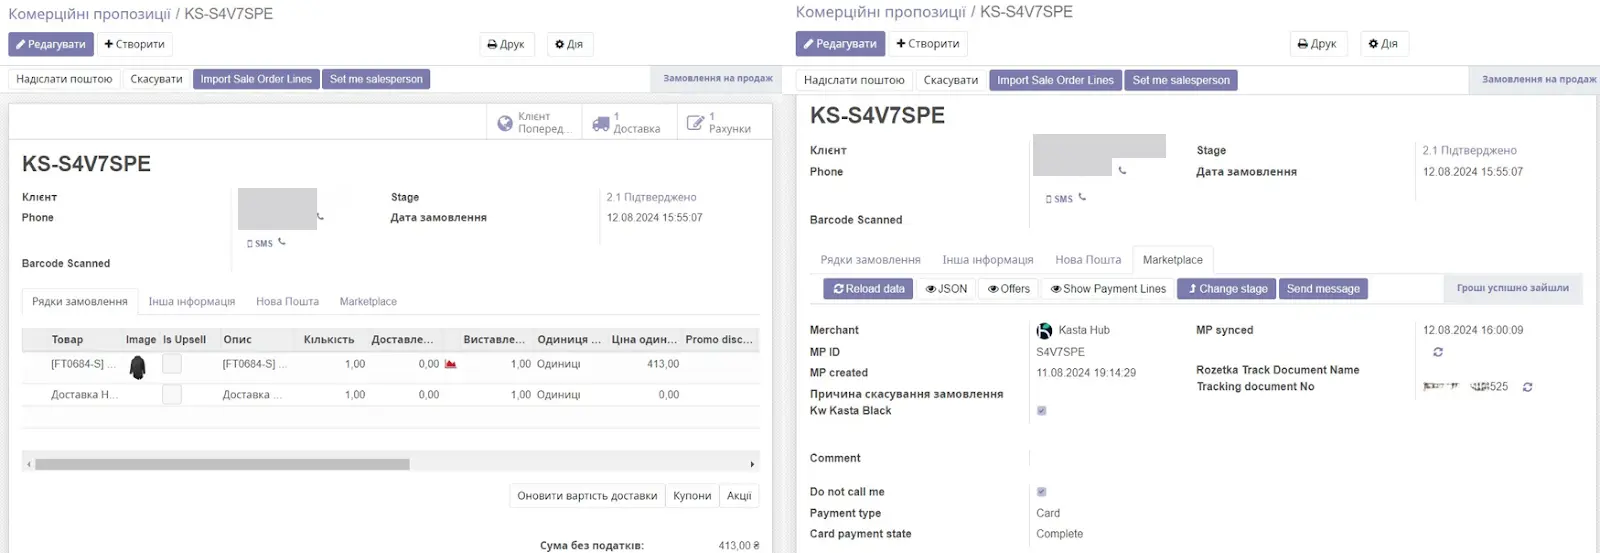Open the product image thumbnail in FT0684-S row
Image resolution: width=1600 pixels, height=553 pixels.
(138, 367)
